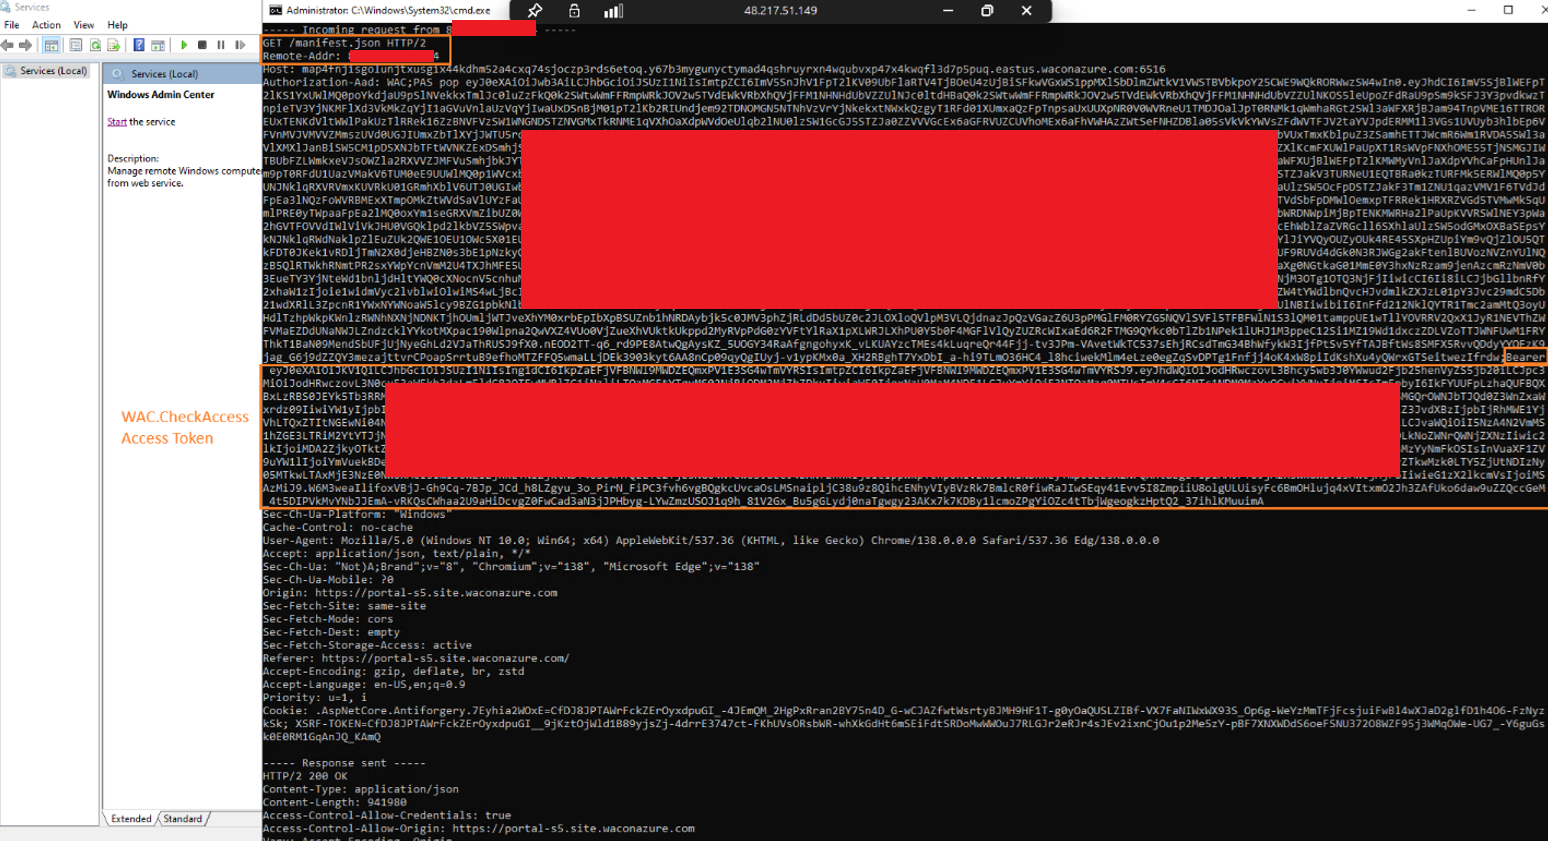
Task: Click the Back arrow in Services toolbar
Action: [8, 45]
